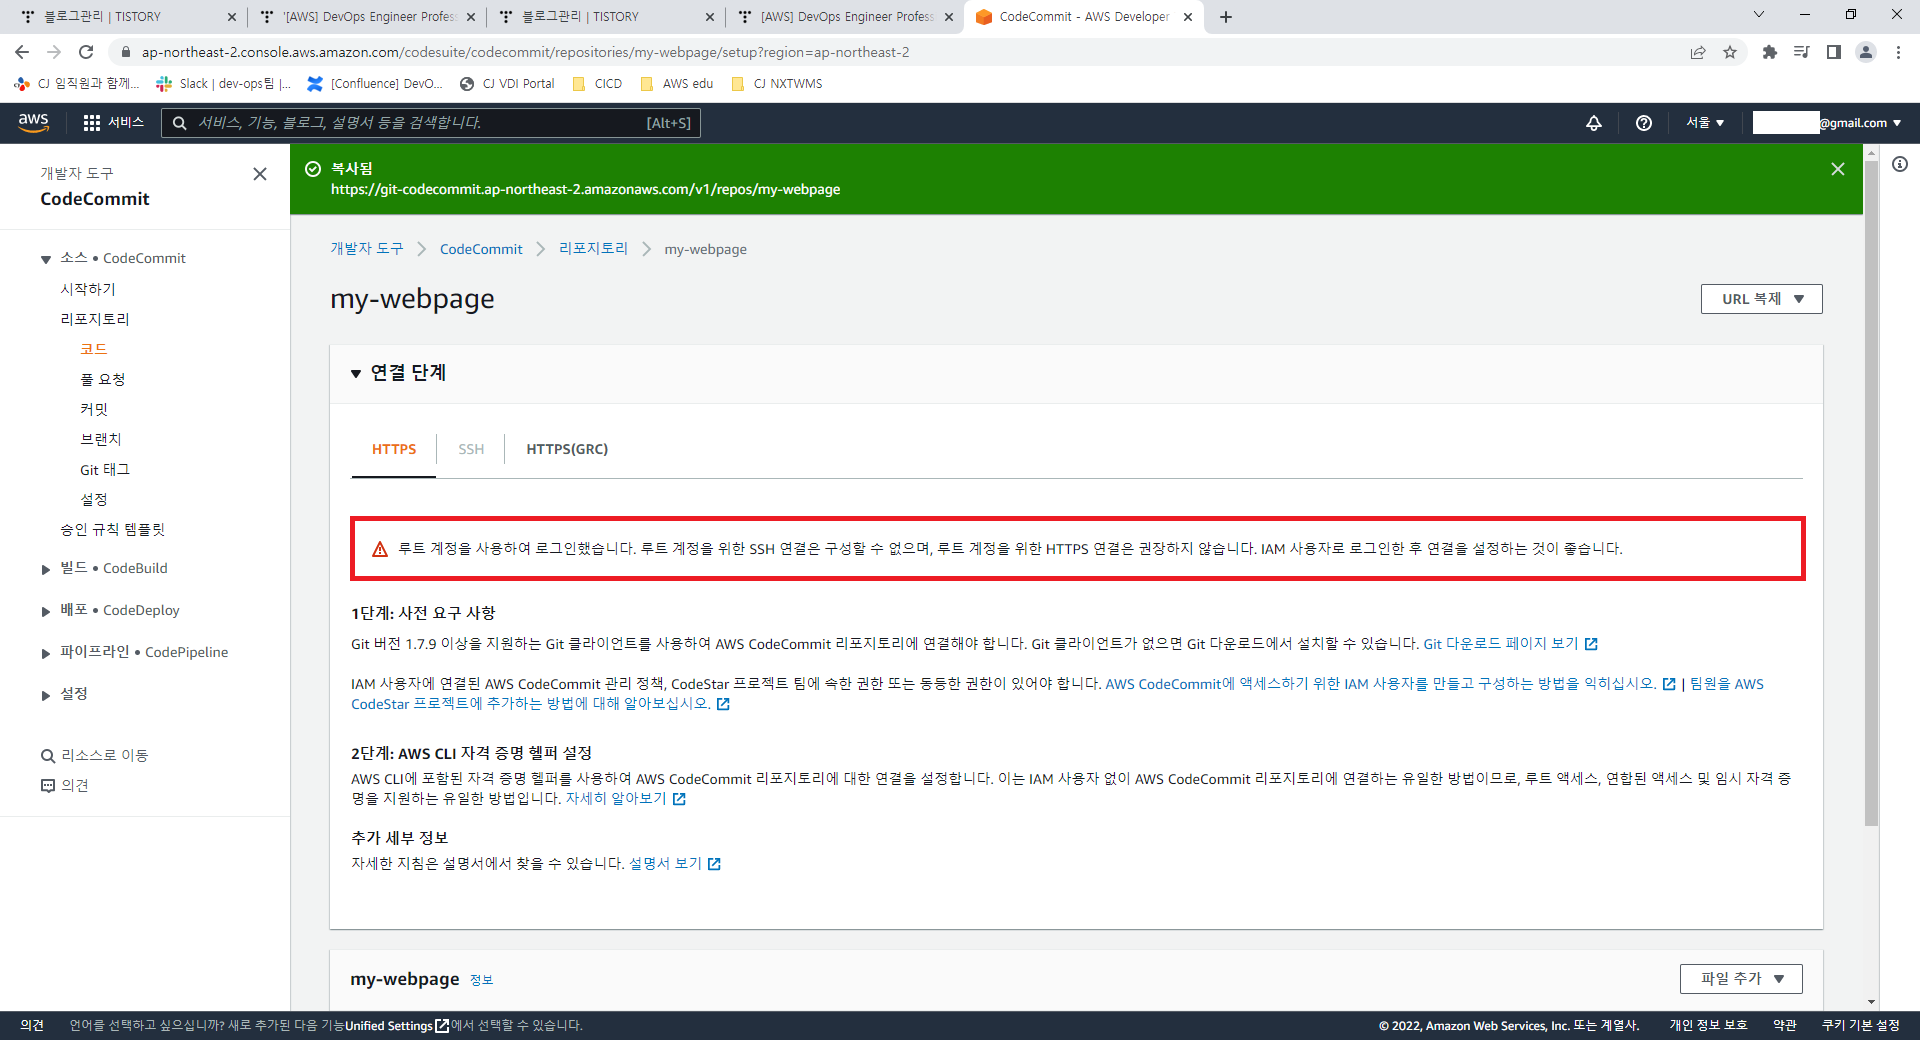
Task: Select the HTTPS(GRC) connection tab
Action: (567, 450)
